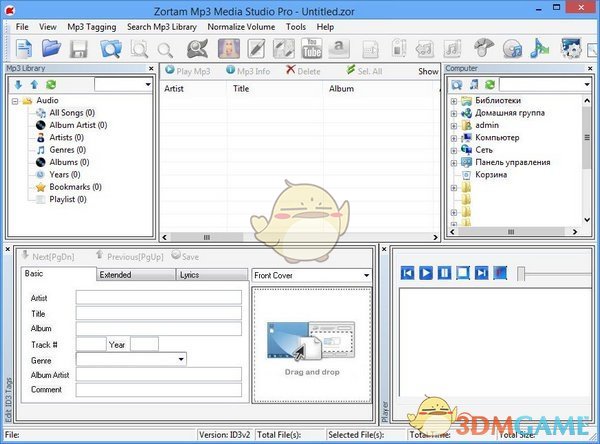600x444 pixels.
Task: Click the player Stop button
Action: click(x=463, y=273)
